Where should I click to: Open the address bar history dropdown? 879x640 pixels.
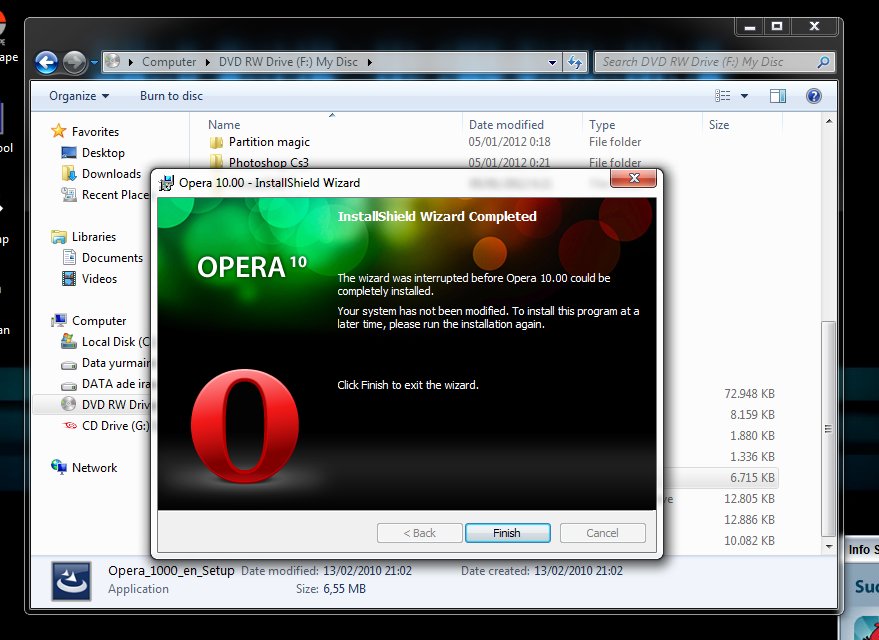point(552,63)
